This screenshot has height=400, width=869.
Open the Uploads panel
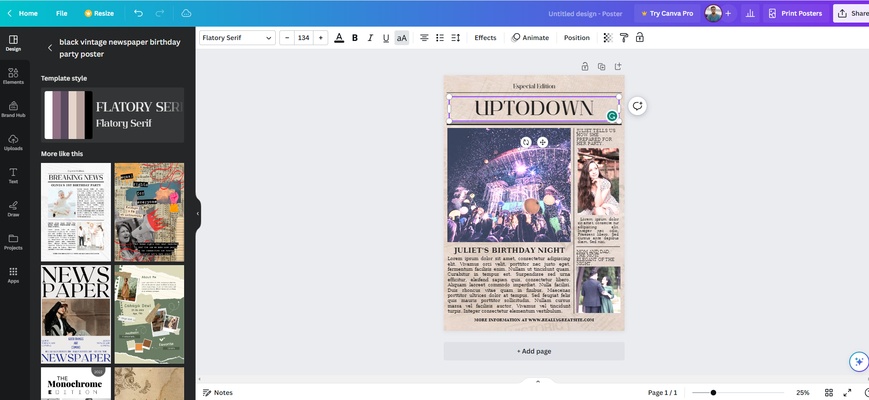coord(13,142)
